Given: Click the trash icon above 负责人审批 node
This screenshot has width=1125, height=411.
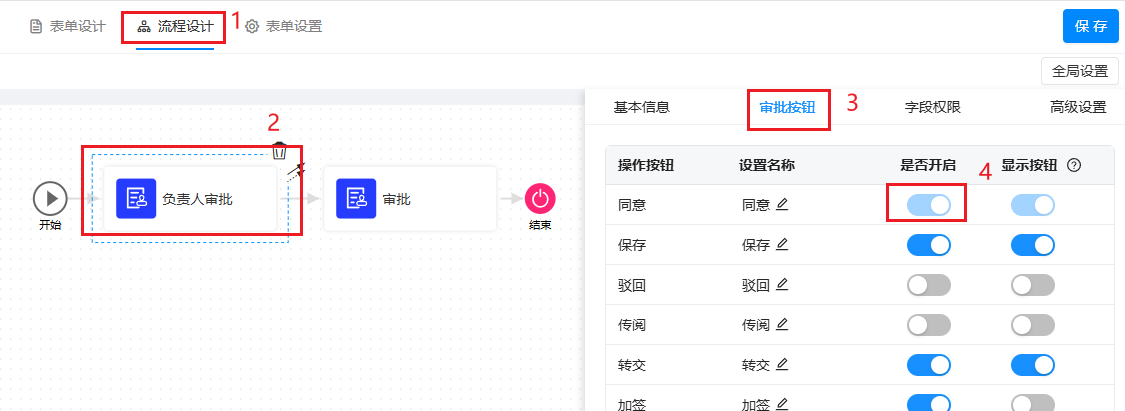Looking at the screenshot, I should (x=280, y=152).
